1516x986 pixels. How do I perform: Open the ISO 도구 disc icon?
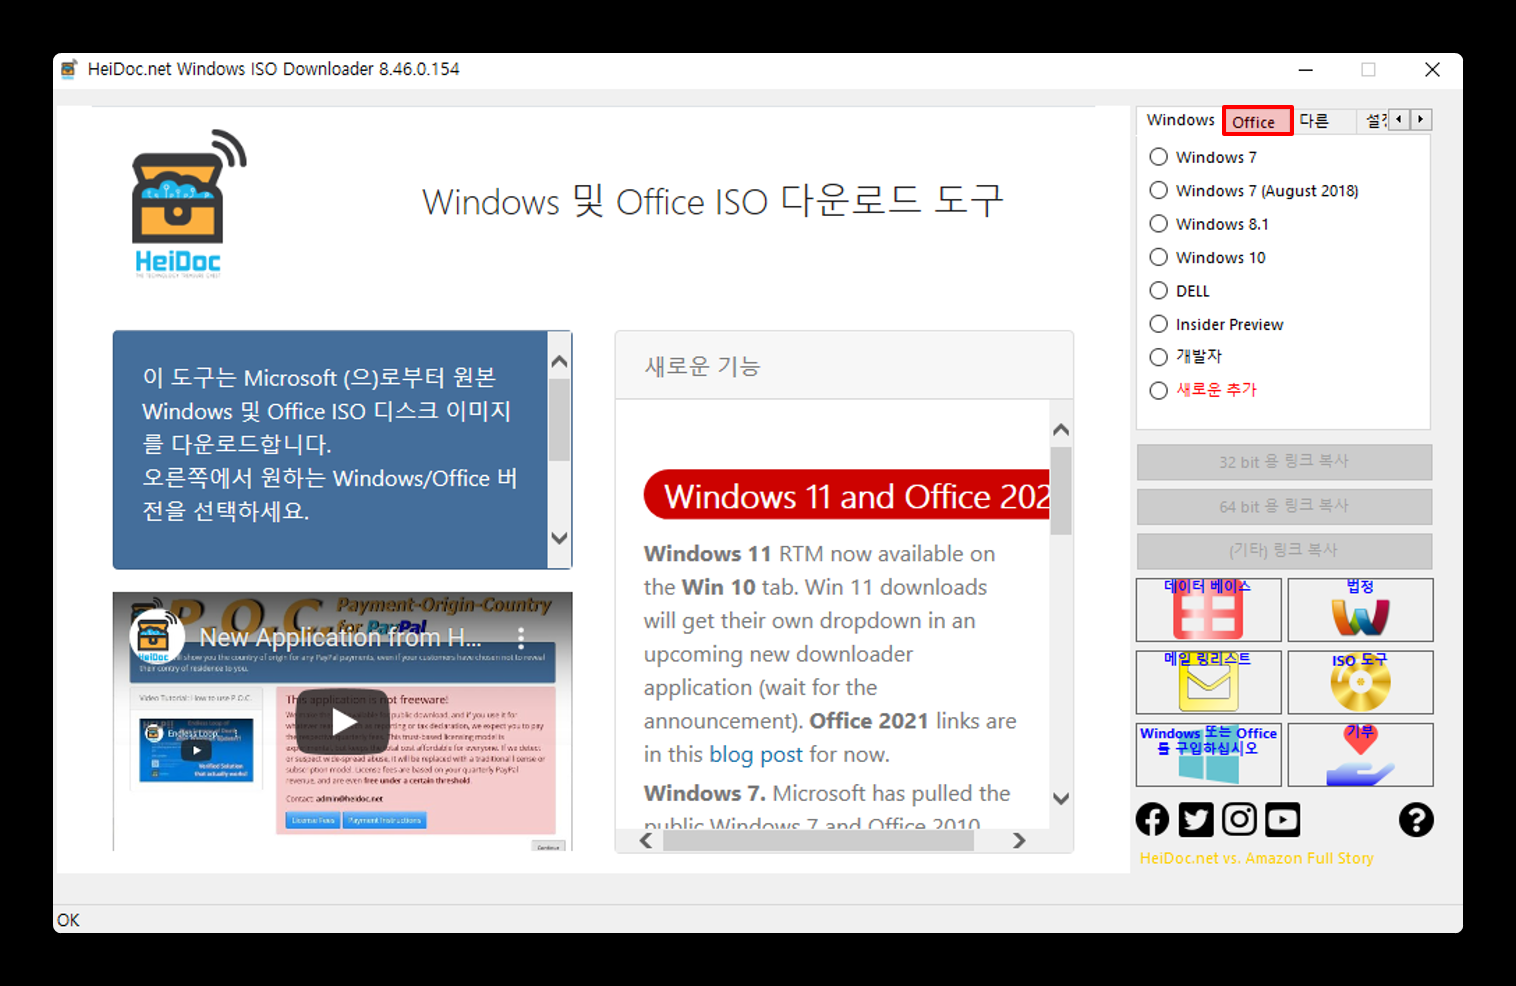pos(1360,682)
